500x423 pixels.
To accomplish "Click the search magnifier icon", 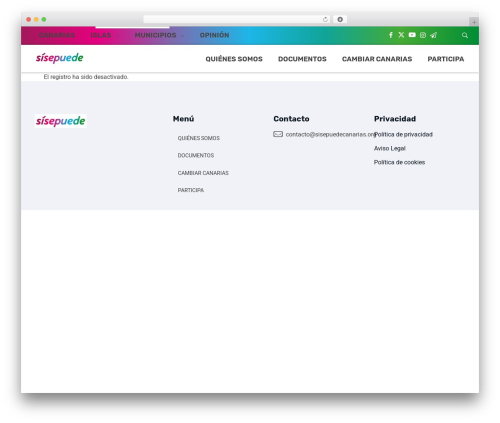I will tap(465, 35).
